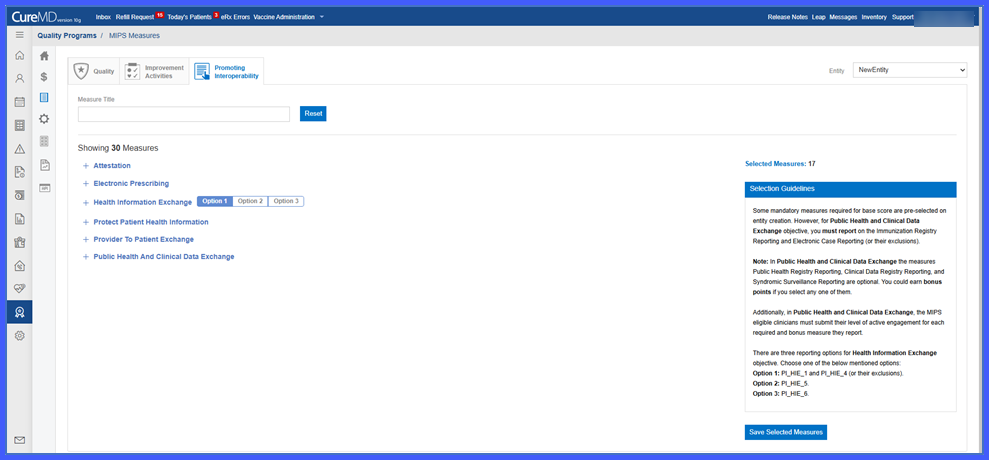The width and height of the screenshot is (989, 460).
Task: Click the API icon in secondary sidebar
Action: pos(44,188)
